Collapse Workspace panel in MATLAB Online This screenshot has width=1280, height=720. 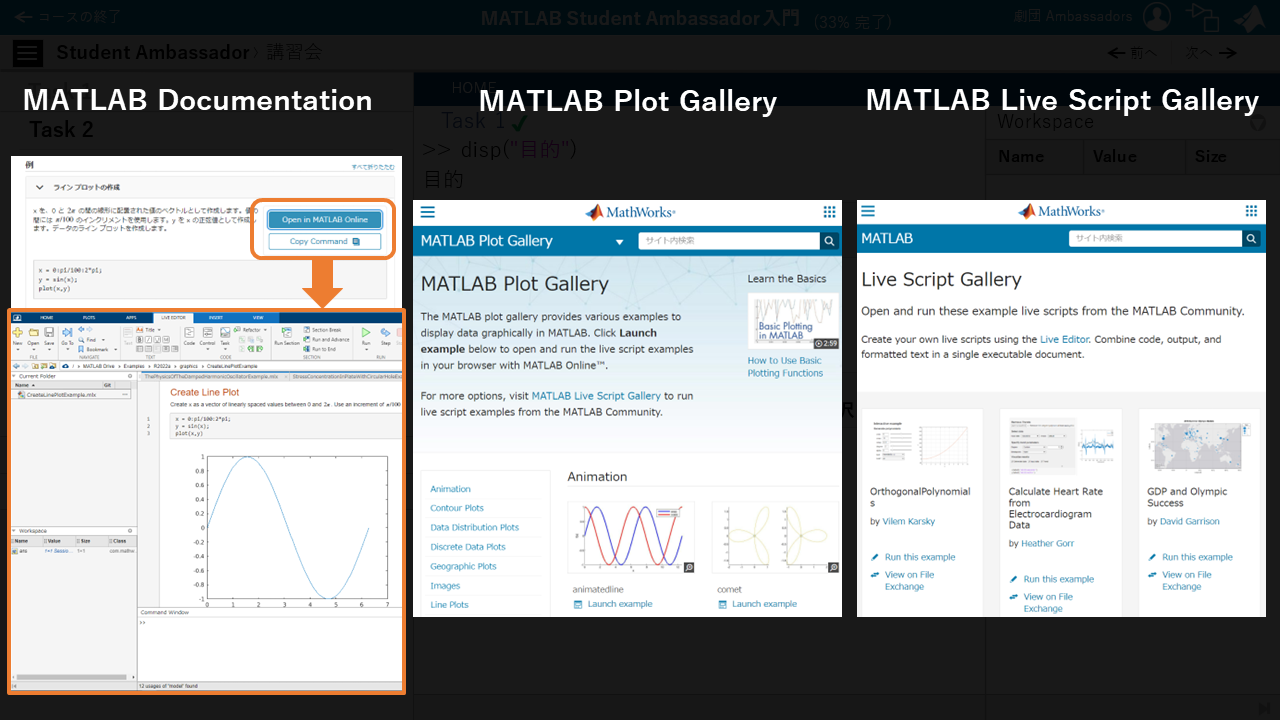13,530
